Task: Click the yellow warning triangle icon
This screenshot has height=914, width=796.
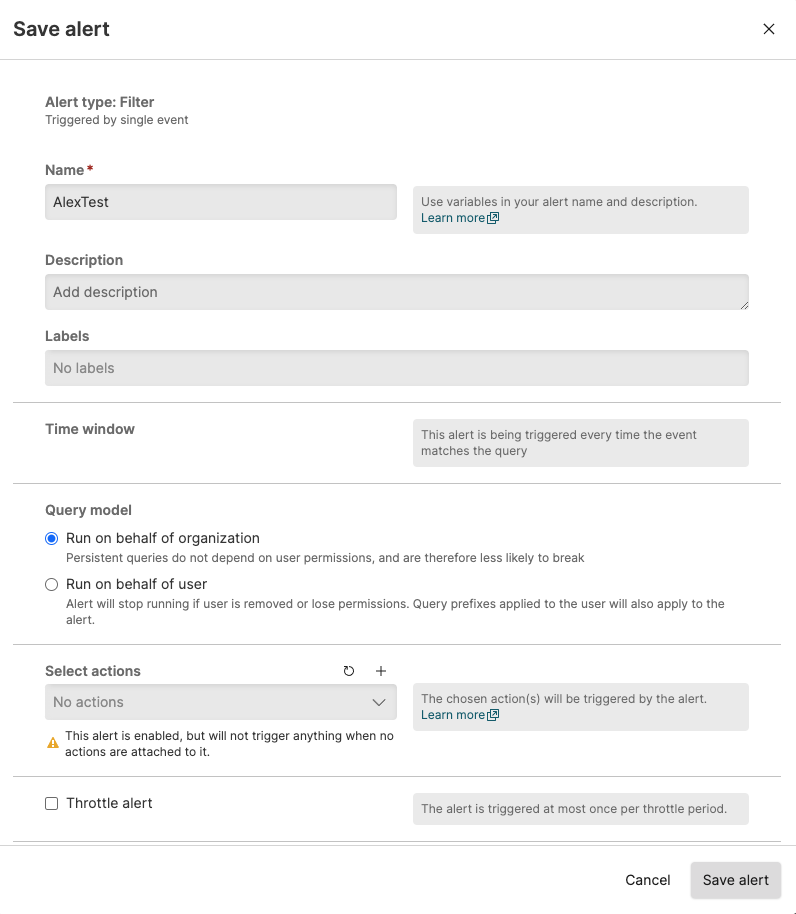Action: click(53, 743)
